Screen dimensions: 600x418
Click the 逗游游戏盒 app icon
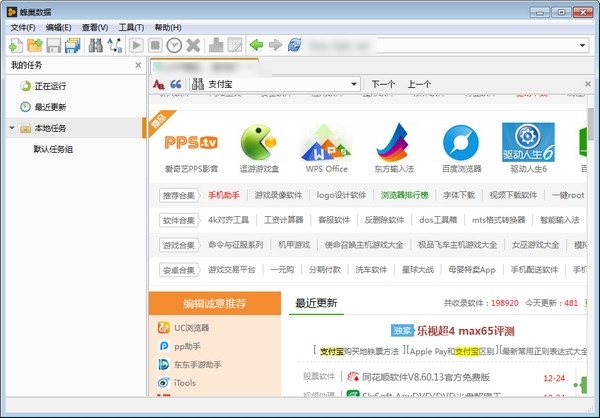pyautogui.click(x=259, y=142)
